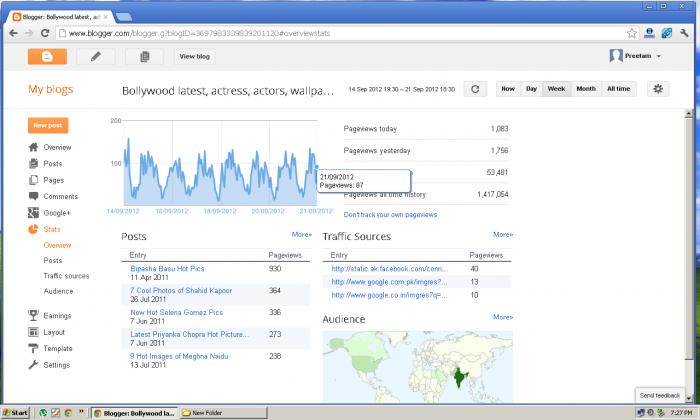
Task: Open the Chrome wrench menu icon
Action: [x=684, y=33]
